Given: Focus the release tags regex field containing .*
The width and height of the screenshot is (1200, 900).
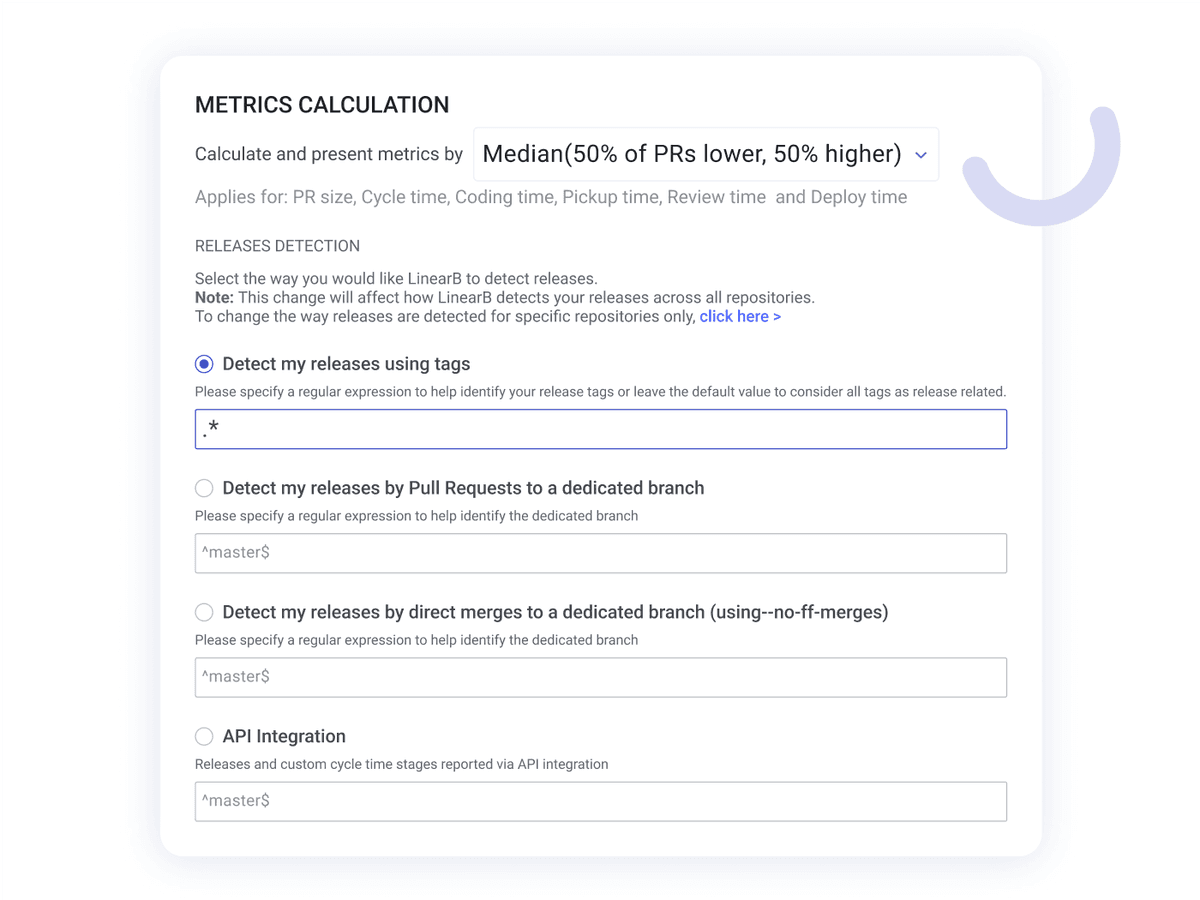Looking at the screenshot, I should pos(600,429).
